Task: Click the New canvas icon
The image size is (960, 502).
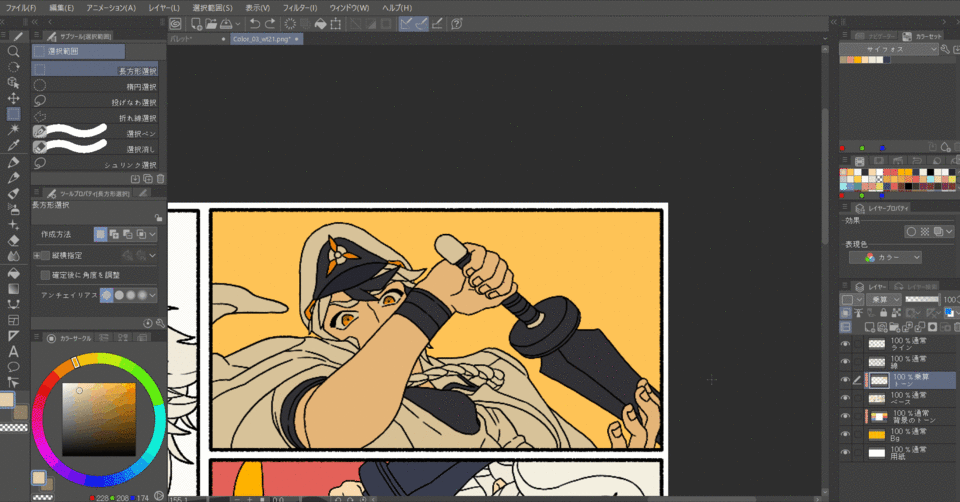Action: click(x=196, y=24)
